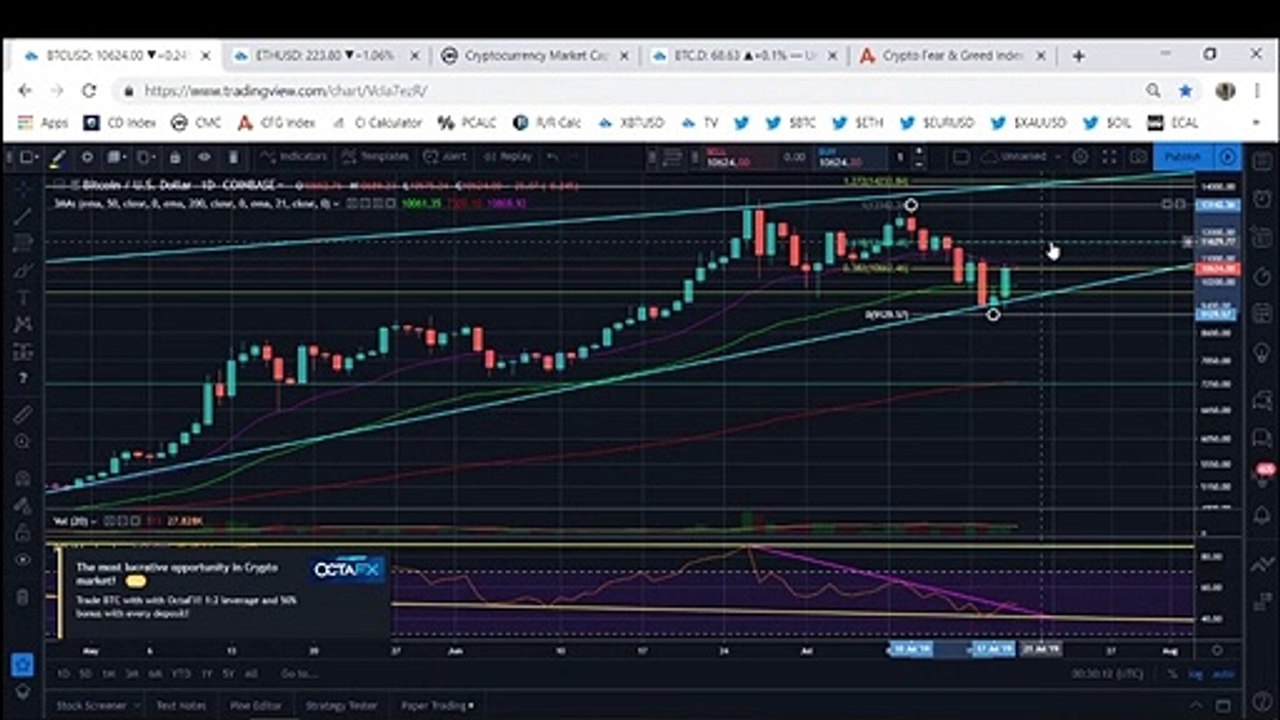The image size is (1280, 720).
Task: Toggle the percent scale option
Action: click(x=1172, y=674)
